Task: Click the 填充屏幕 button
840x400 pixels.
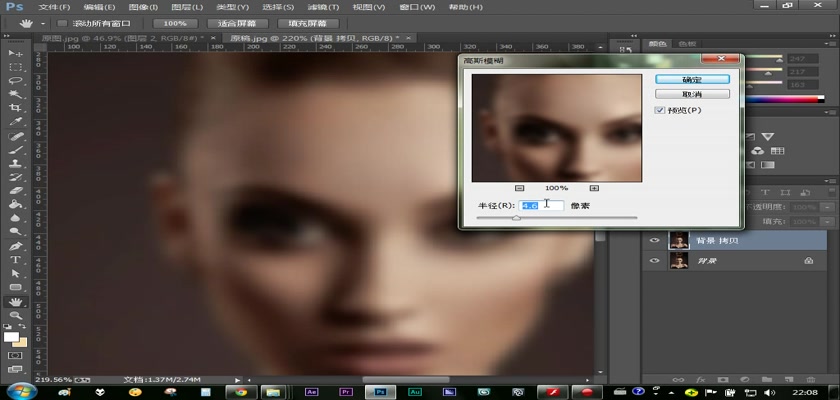Action: [x=309, y=24]
